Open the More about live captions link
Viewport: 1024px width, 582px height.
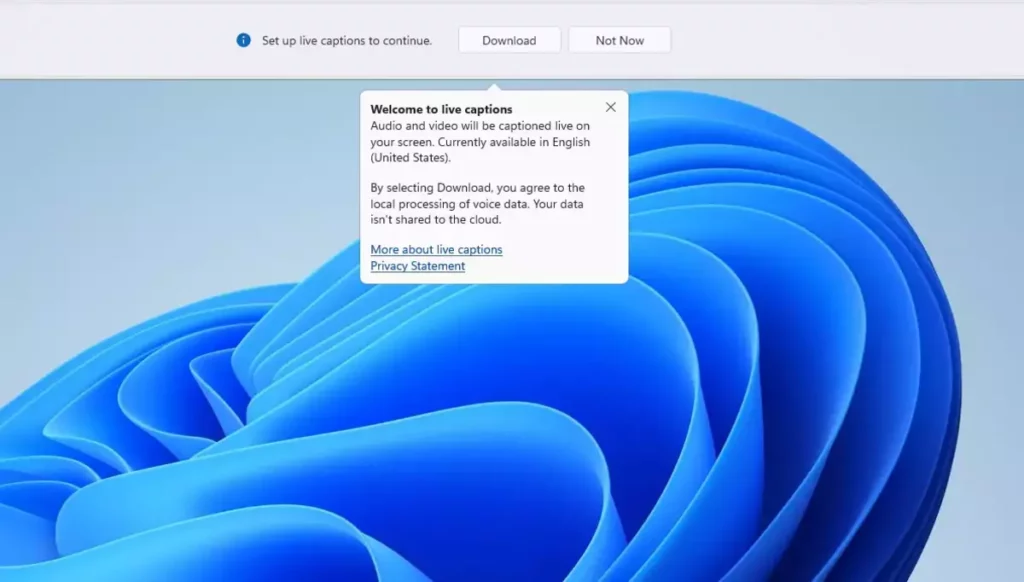click(436, 250)
